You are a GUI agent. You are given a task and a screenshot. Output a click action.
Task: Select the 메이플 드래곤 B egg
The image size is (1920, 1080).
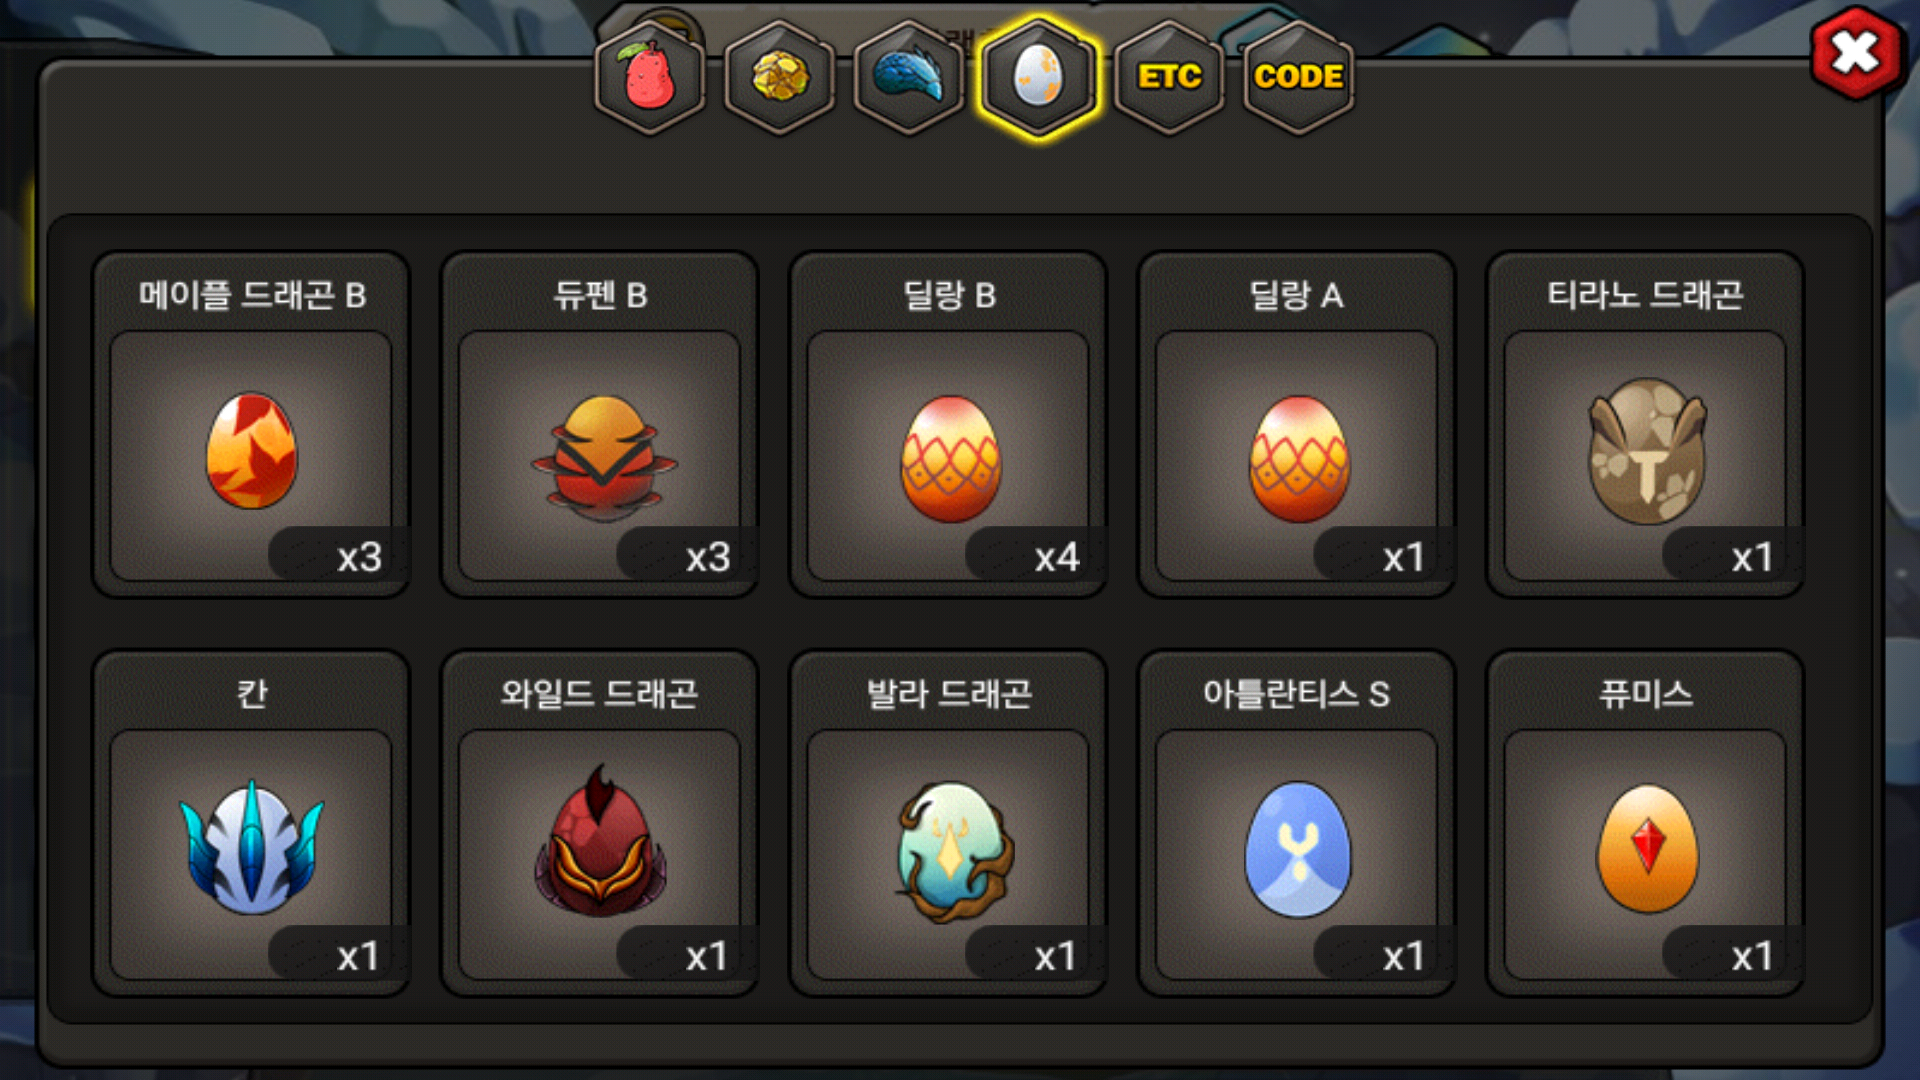pos(251,425)
